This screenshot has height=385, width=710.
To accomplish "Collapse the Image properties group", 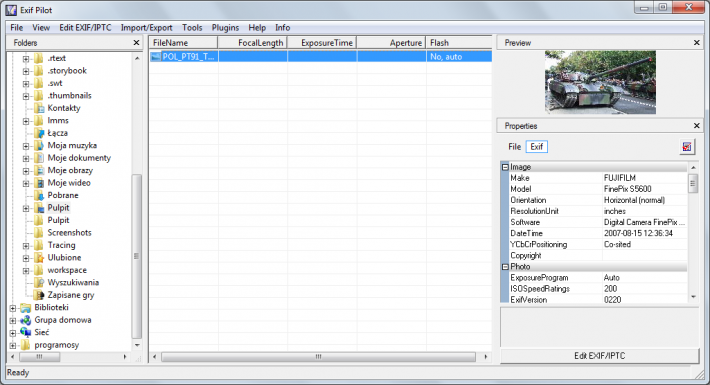I will [x=505, y=167].
